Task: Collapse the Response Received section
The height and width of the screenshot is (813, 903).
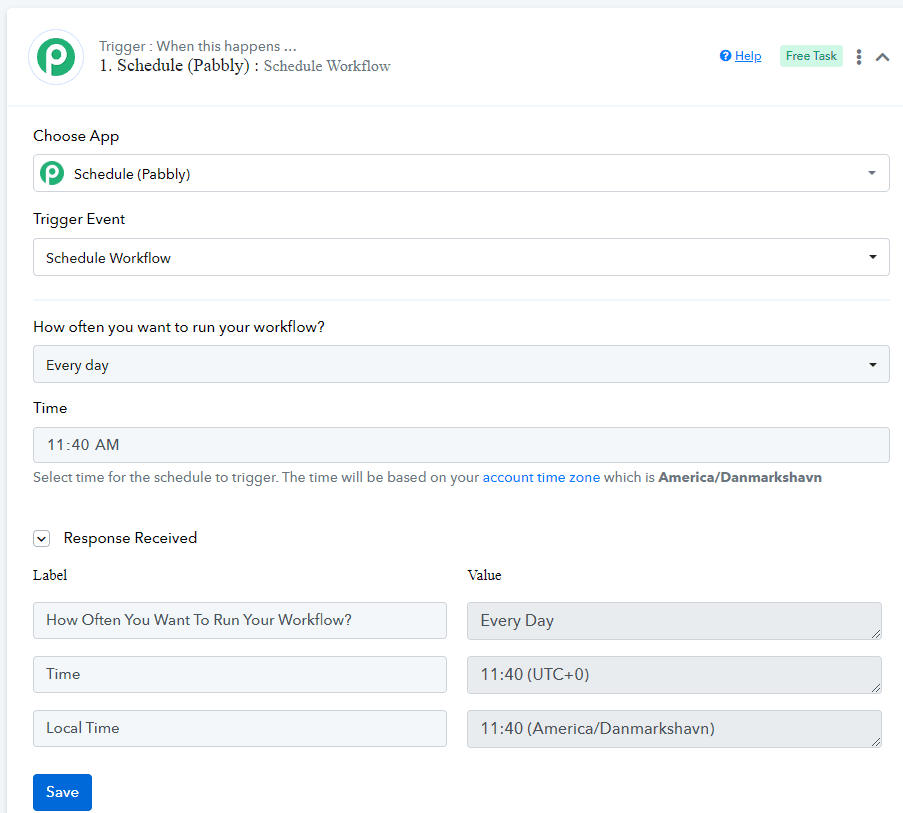Action: pyautogui.click(x=41, y=538)
